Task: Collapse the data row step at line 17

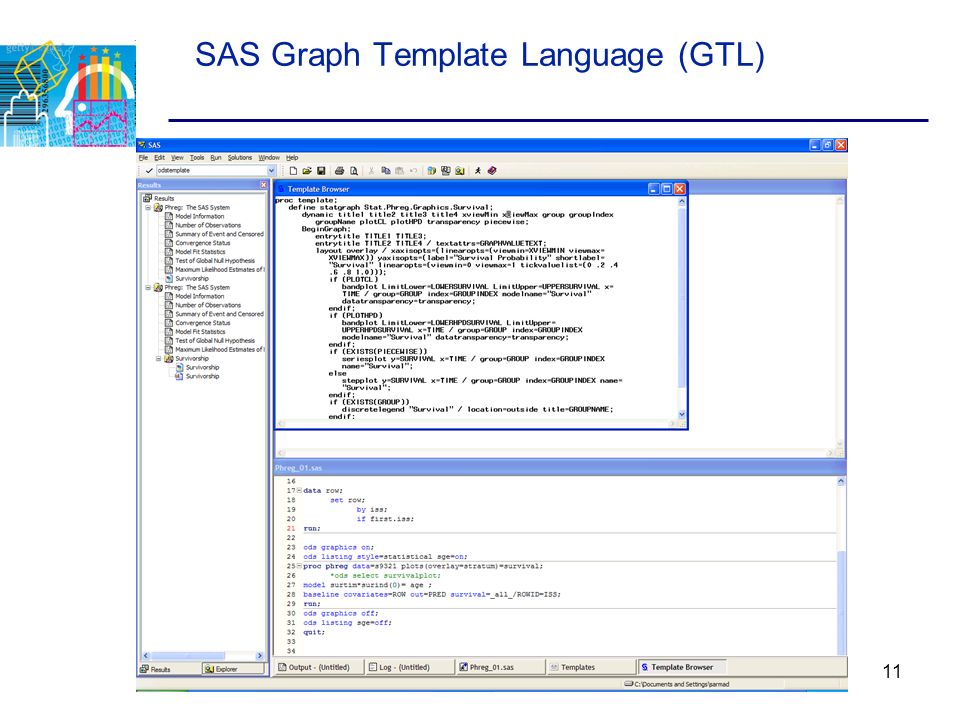Action: coord(299,490)
